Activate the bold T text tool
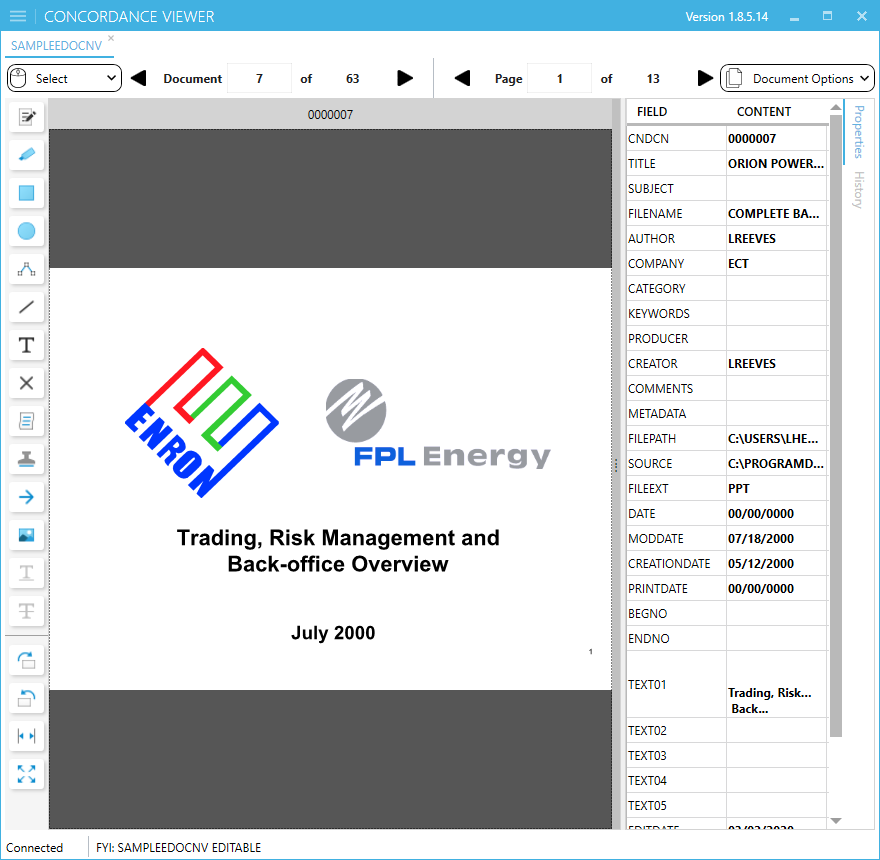Viewport: 880px width, 860px height. (x=26, y=345)
